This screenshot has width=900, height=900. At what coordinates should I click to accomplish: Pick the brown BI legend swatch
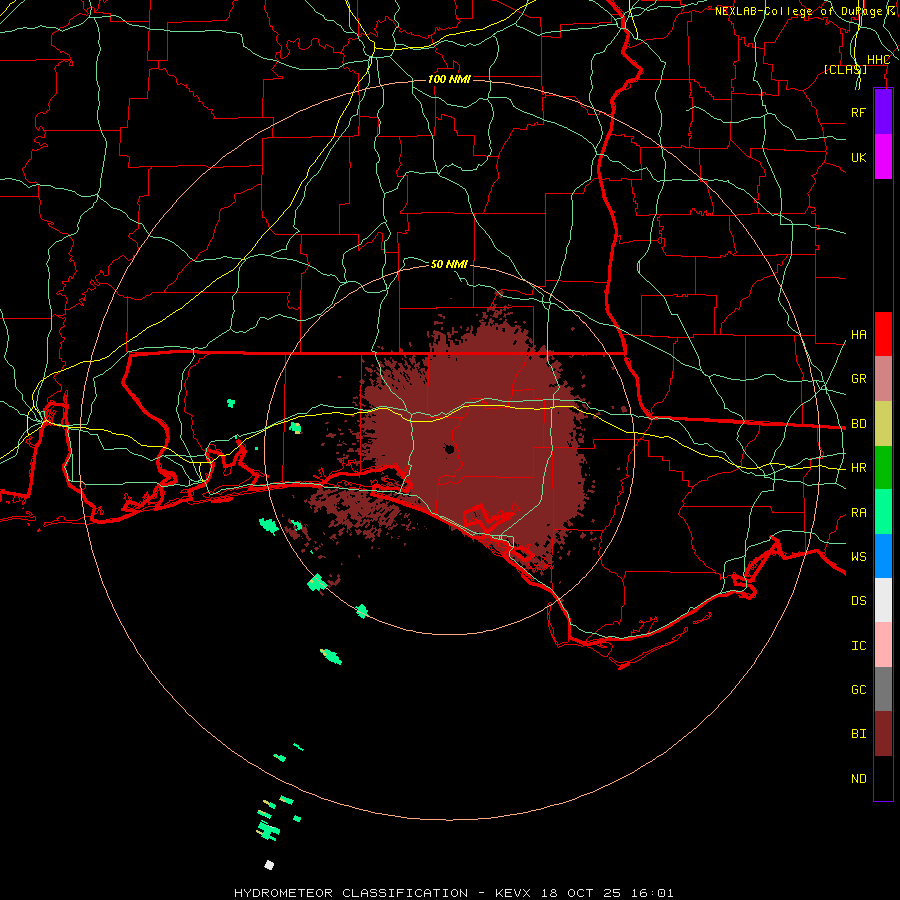pyautogui.click(x=883, y=734)
